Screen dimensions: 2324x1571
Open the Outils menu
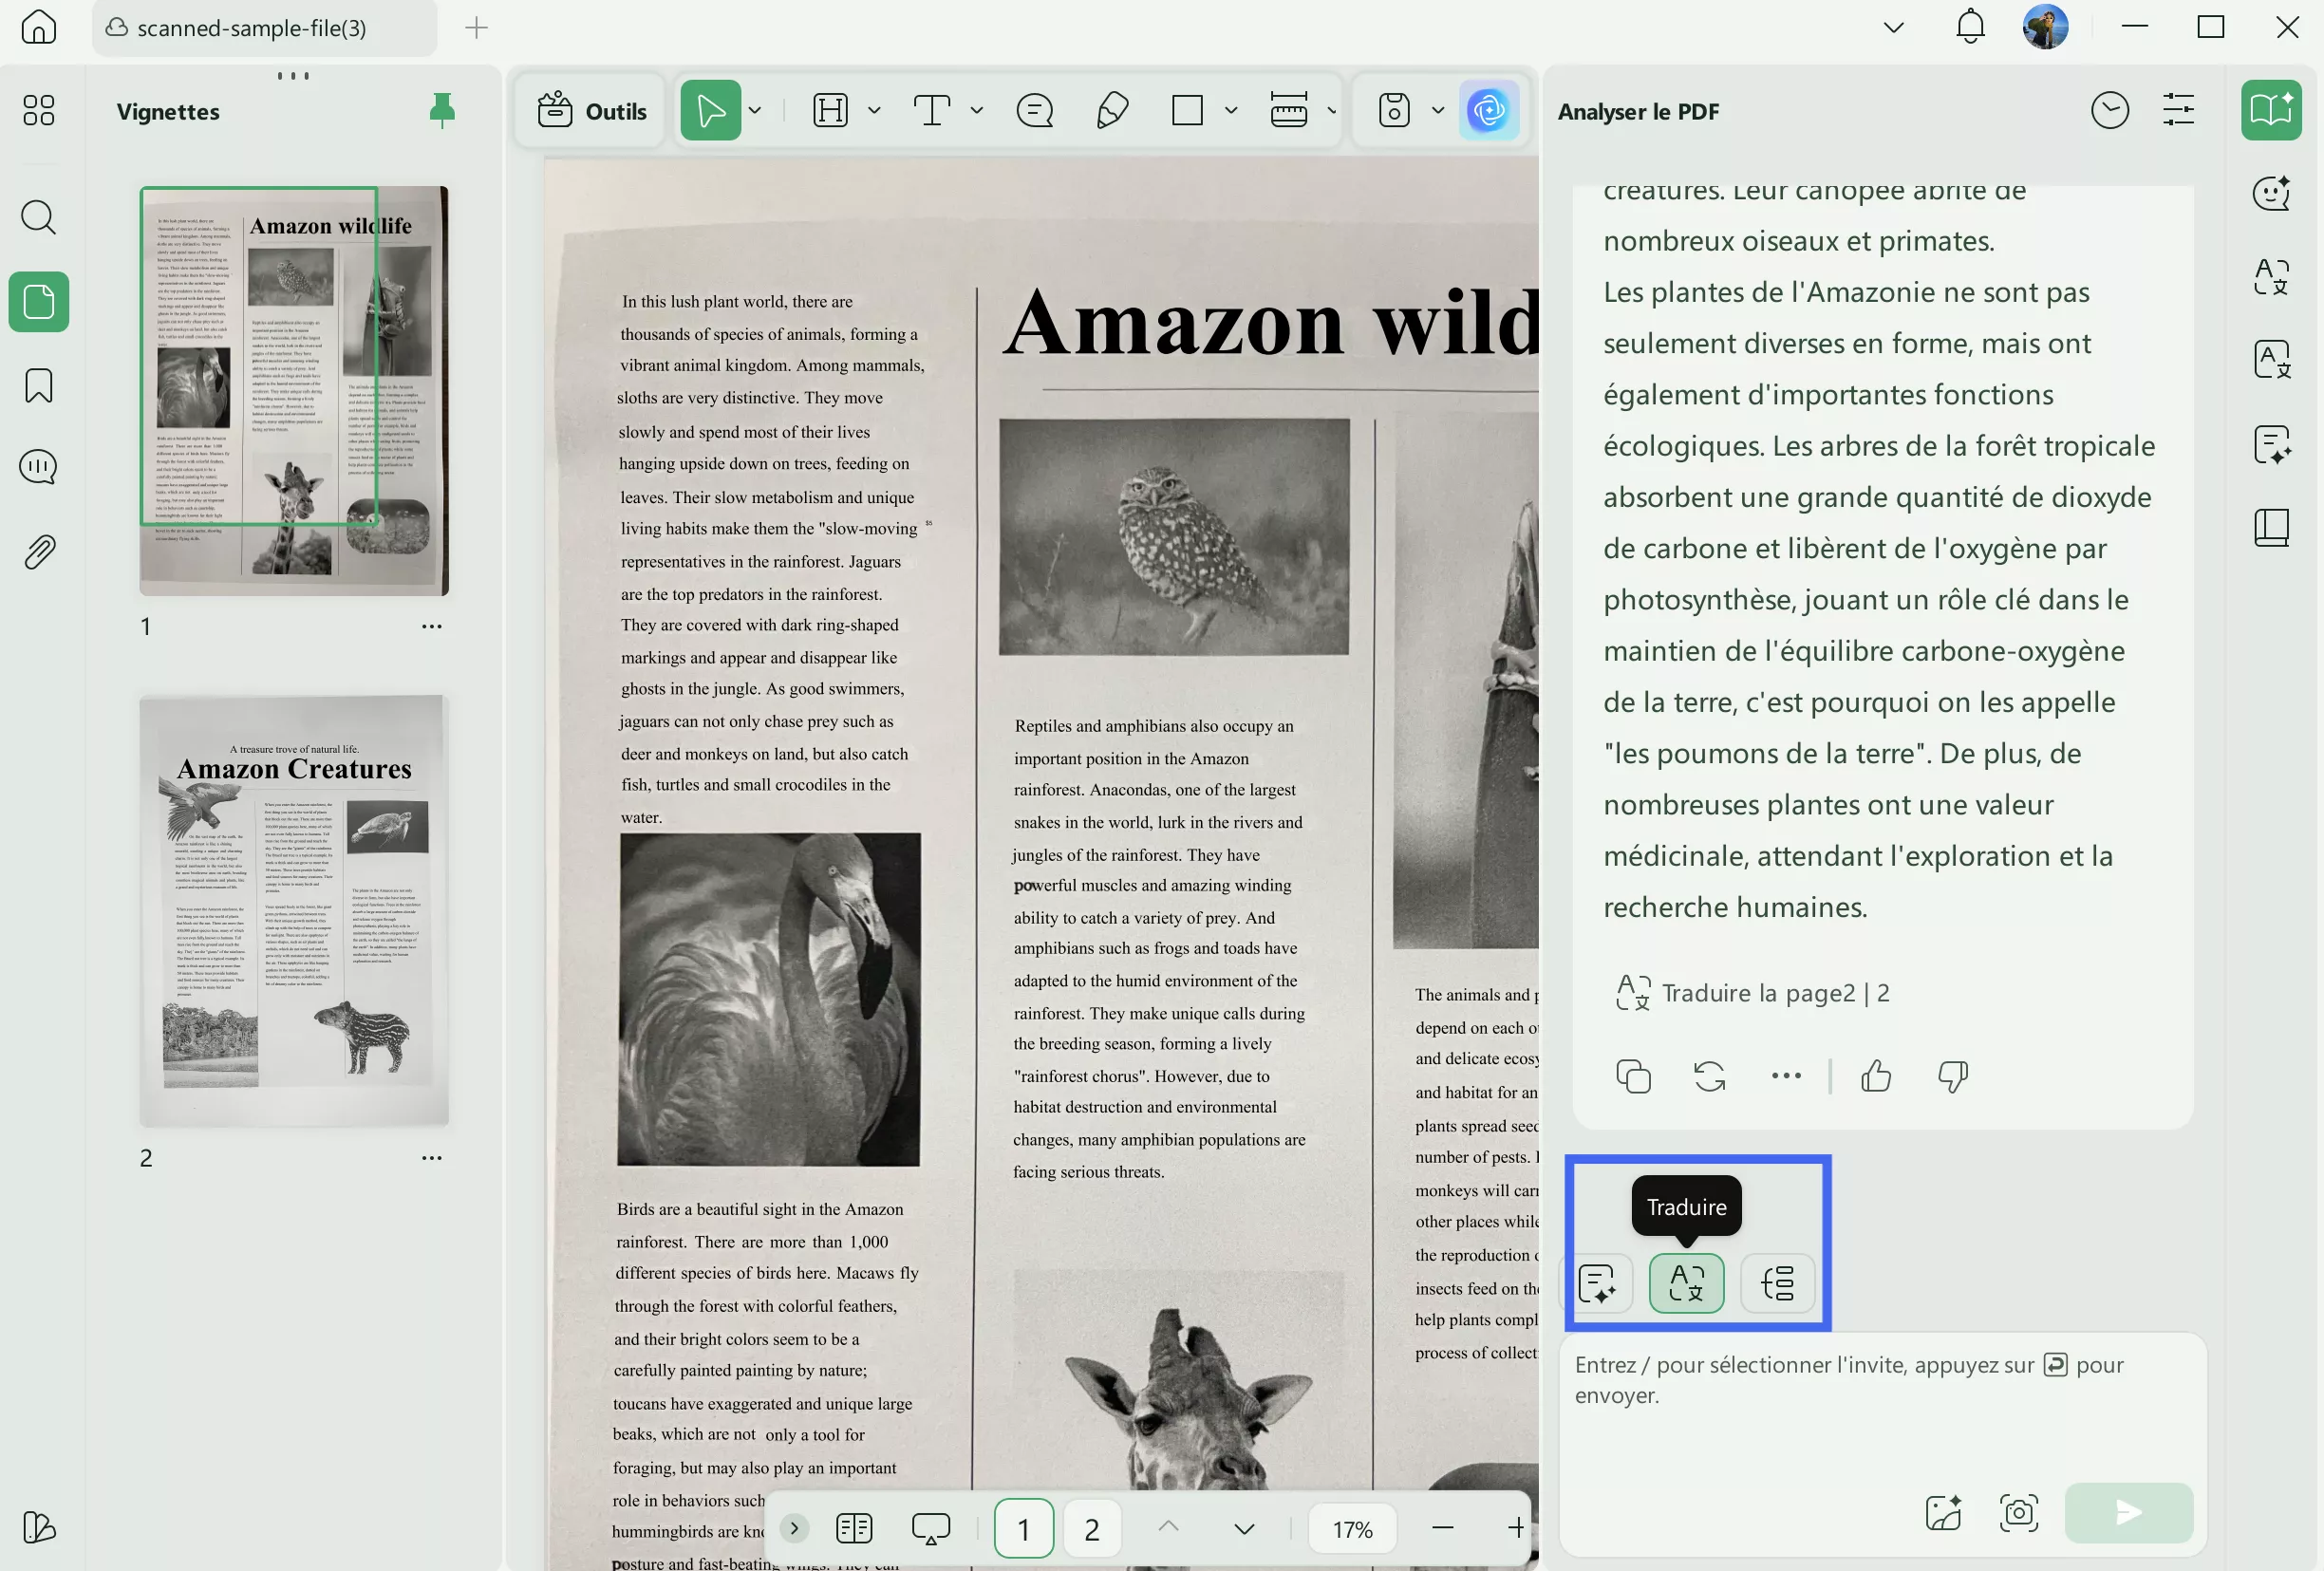(x=593, y=111)
